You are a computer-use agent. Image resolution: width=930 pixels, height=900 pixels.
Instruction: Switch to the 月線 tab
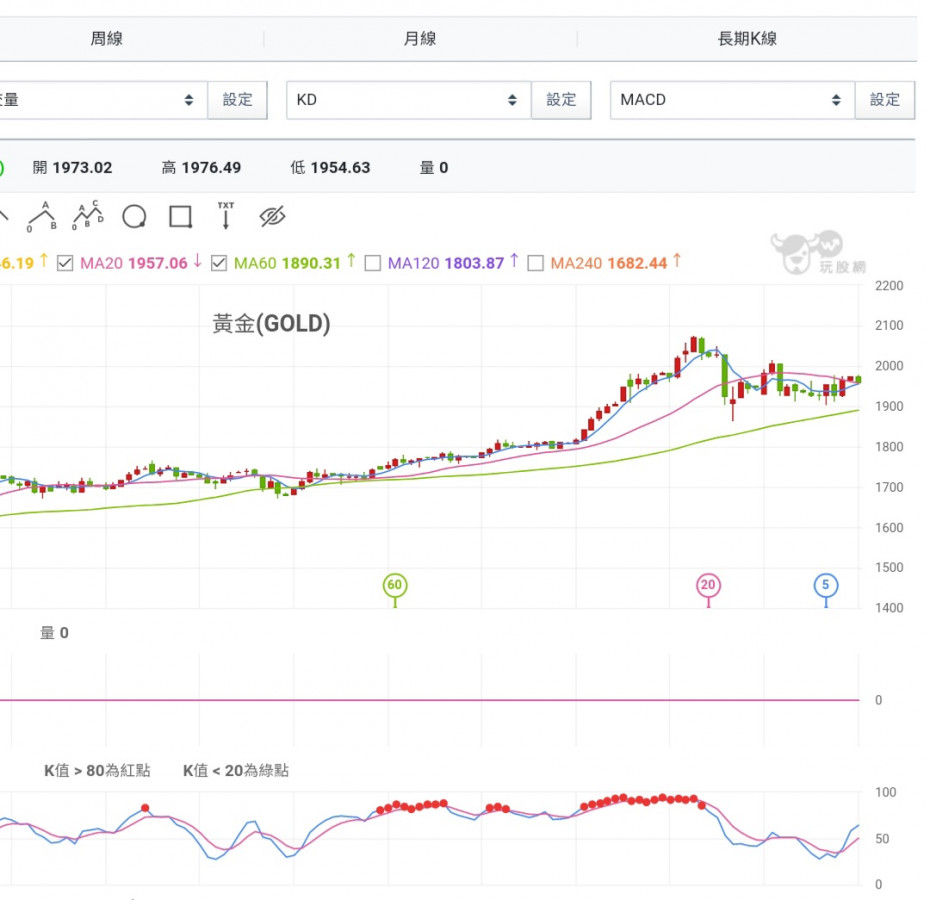(x=420, y=39)
